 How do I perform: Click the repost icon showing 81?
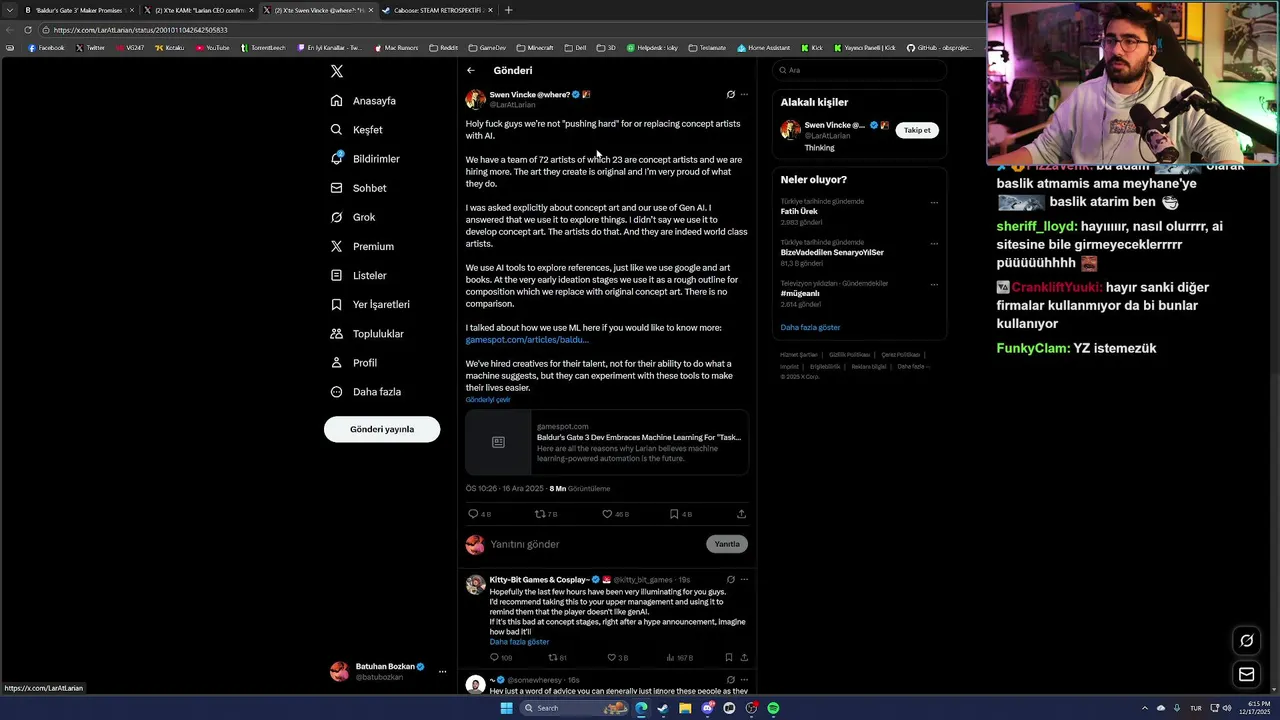click(552, 658)
